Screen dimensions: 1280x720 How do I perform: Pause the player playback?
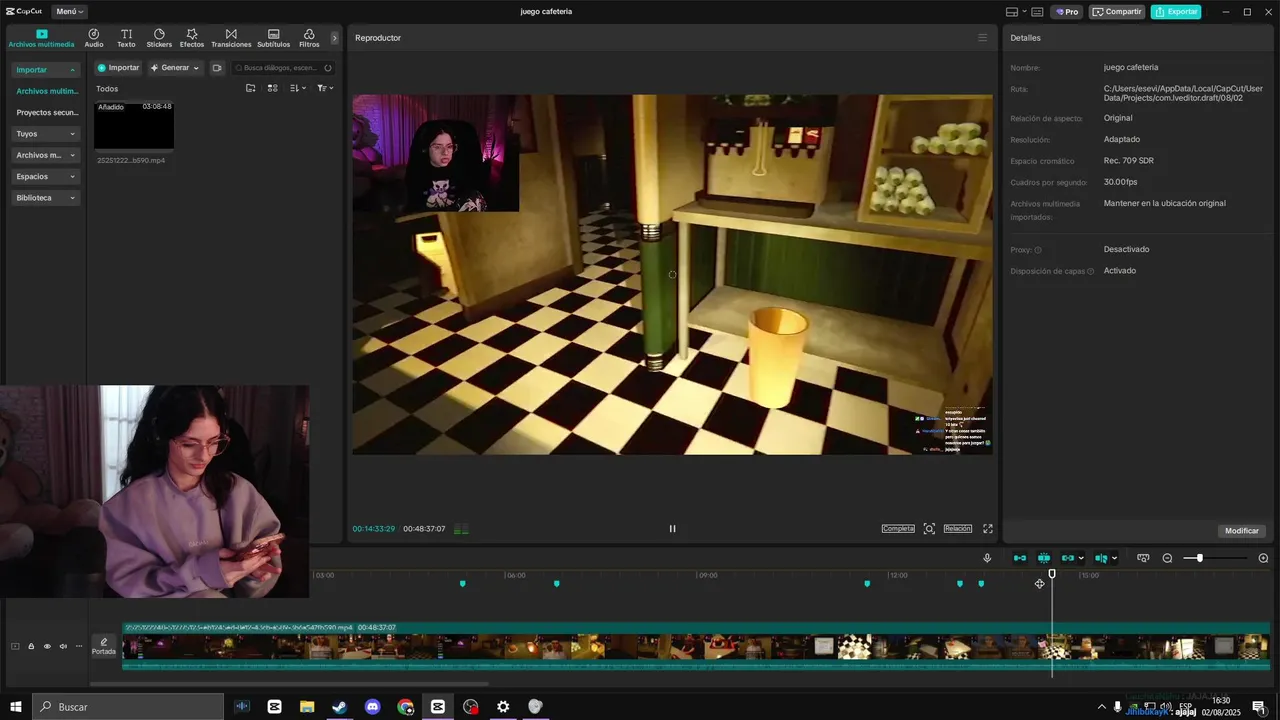[x=672, y=529]
